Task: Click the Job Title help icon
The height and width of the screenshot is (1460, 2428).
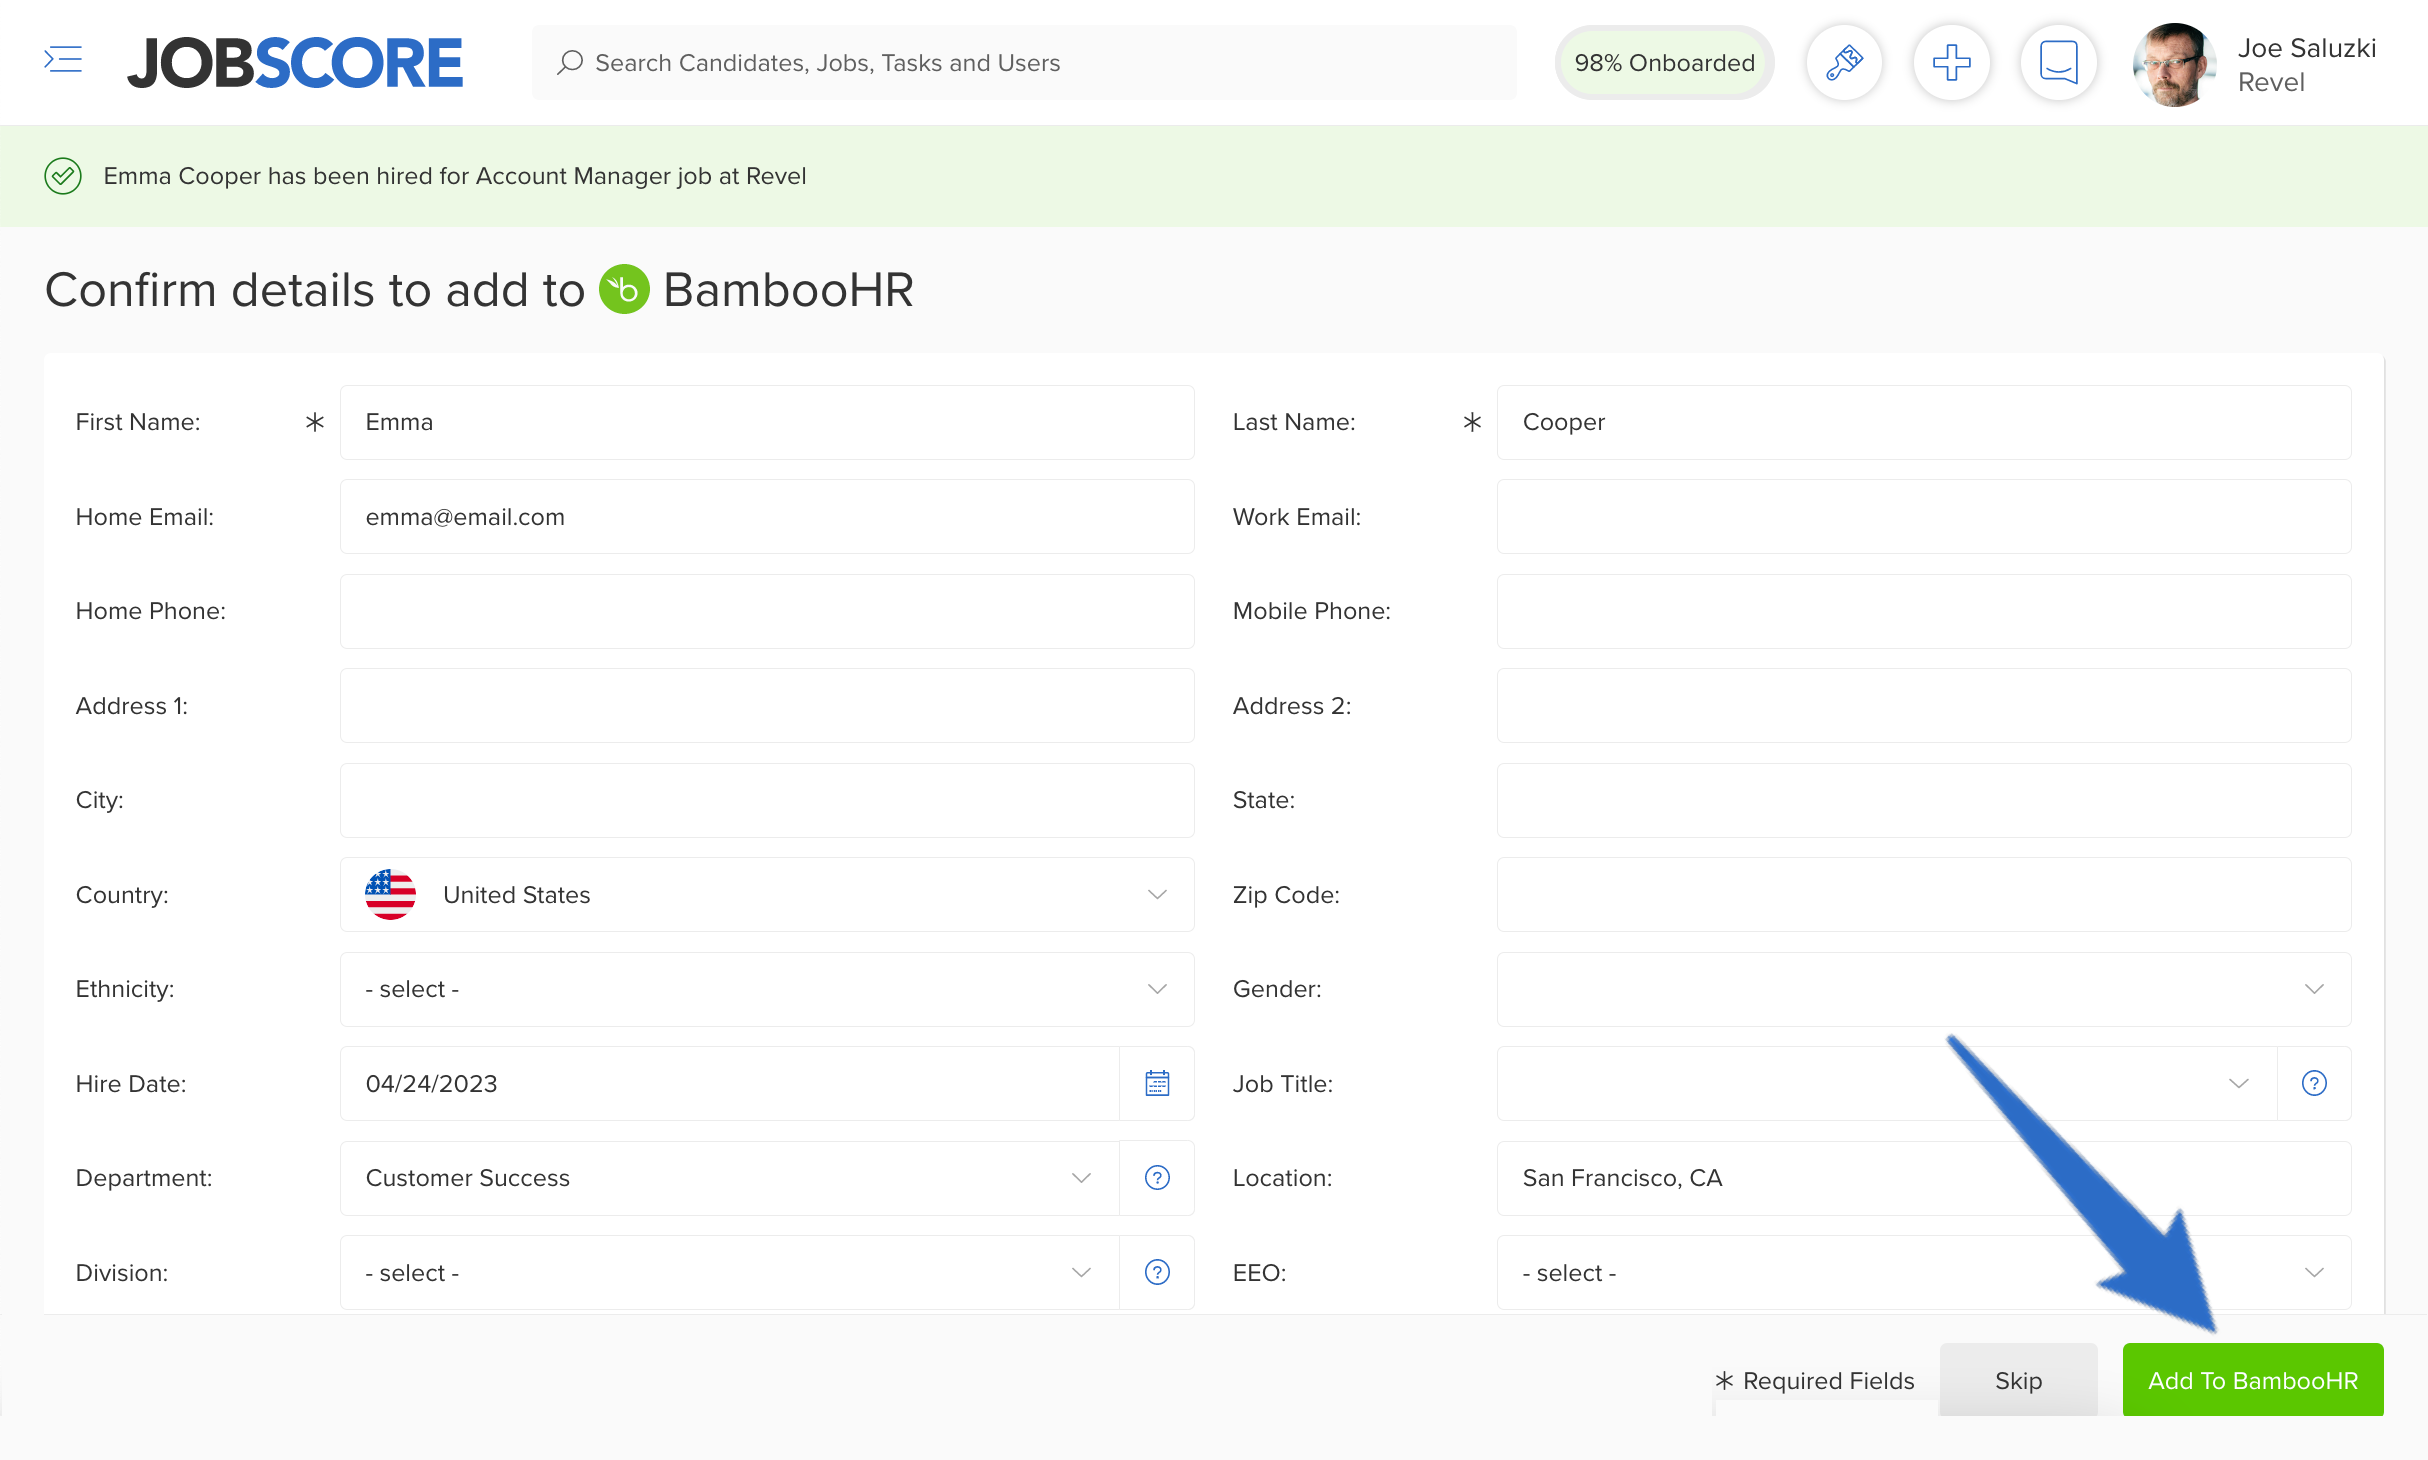Action: pyautogui.click(x=2314, y=1083)
